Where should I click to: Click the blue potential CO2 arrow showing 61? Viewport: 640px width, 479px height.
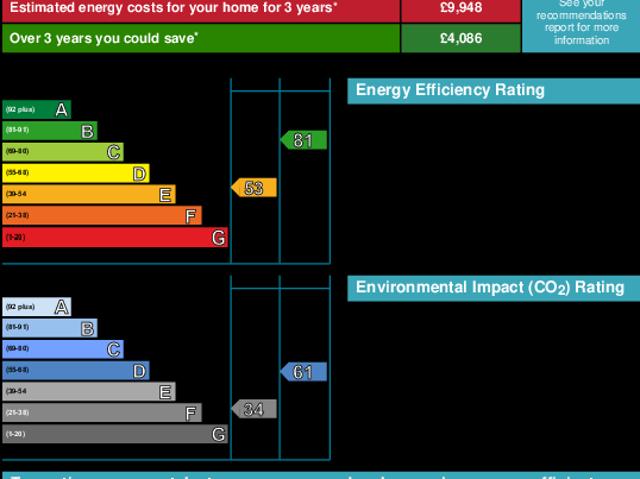pyautogui.click(x=304, y=372)
